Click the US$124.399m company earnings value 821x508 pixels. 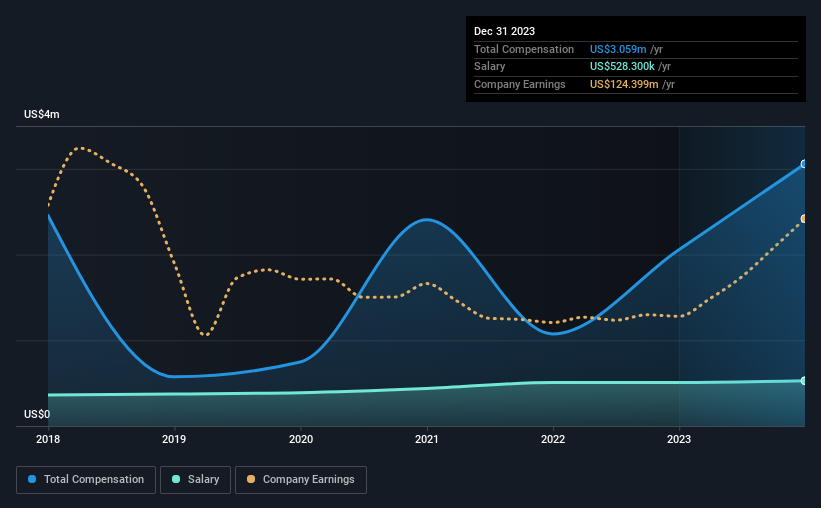tap(624, 84)
